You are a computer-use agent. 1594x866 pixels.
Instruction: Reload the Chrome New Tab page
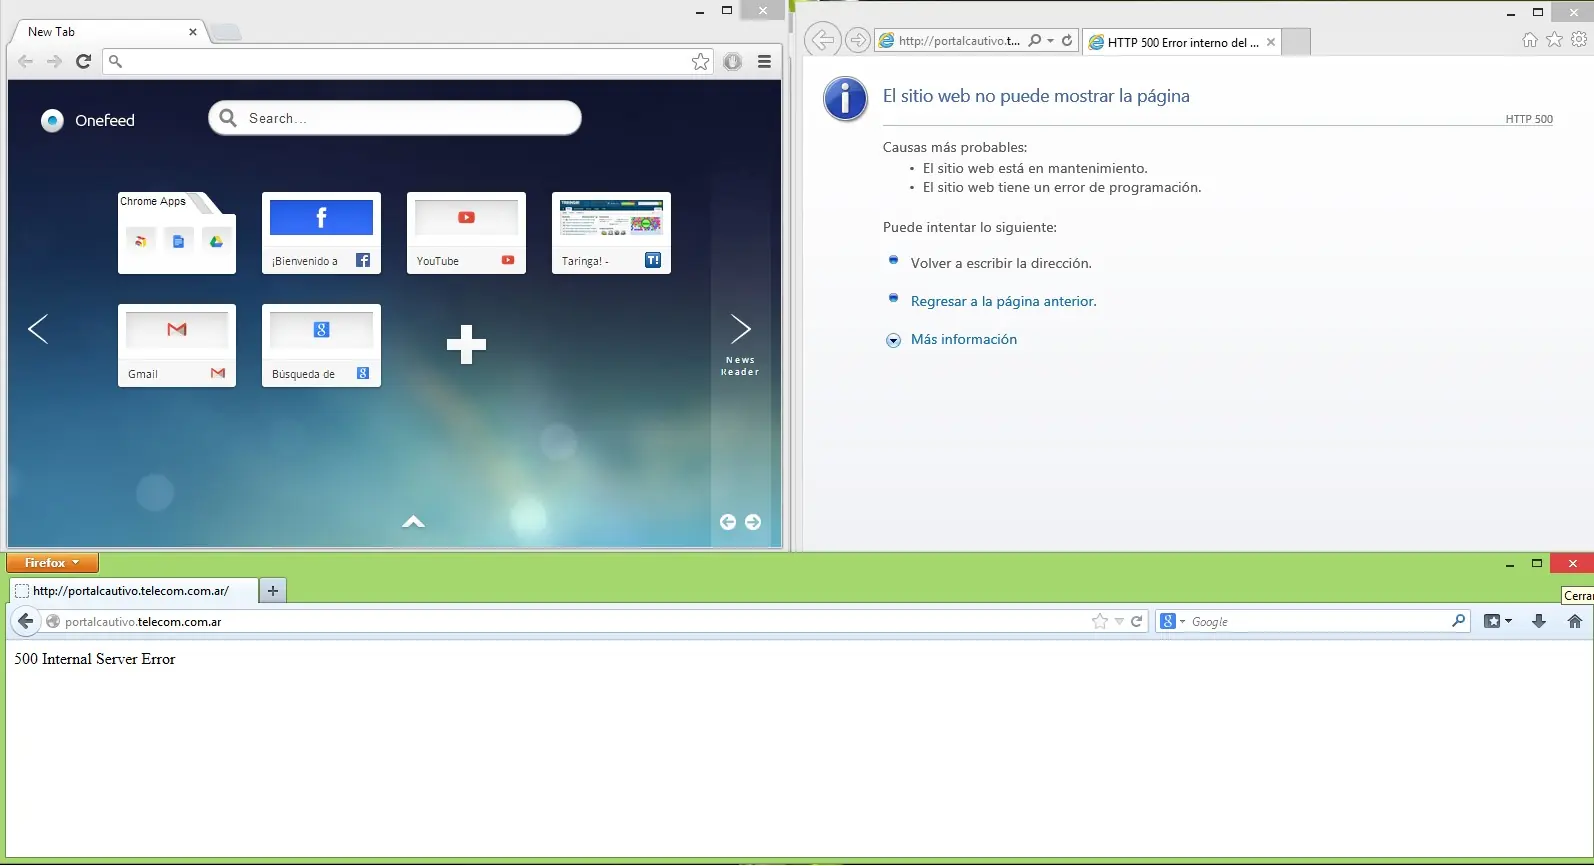pos(84,62)
